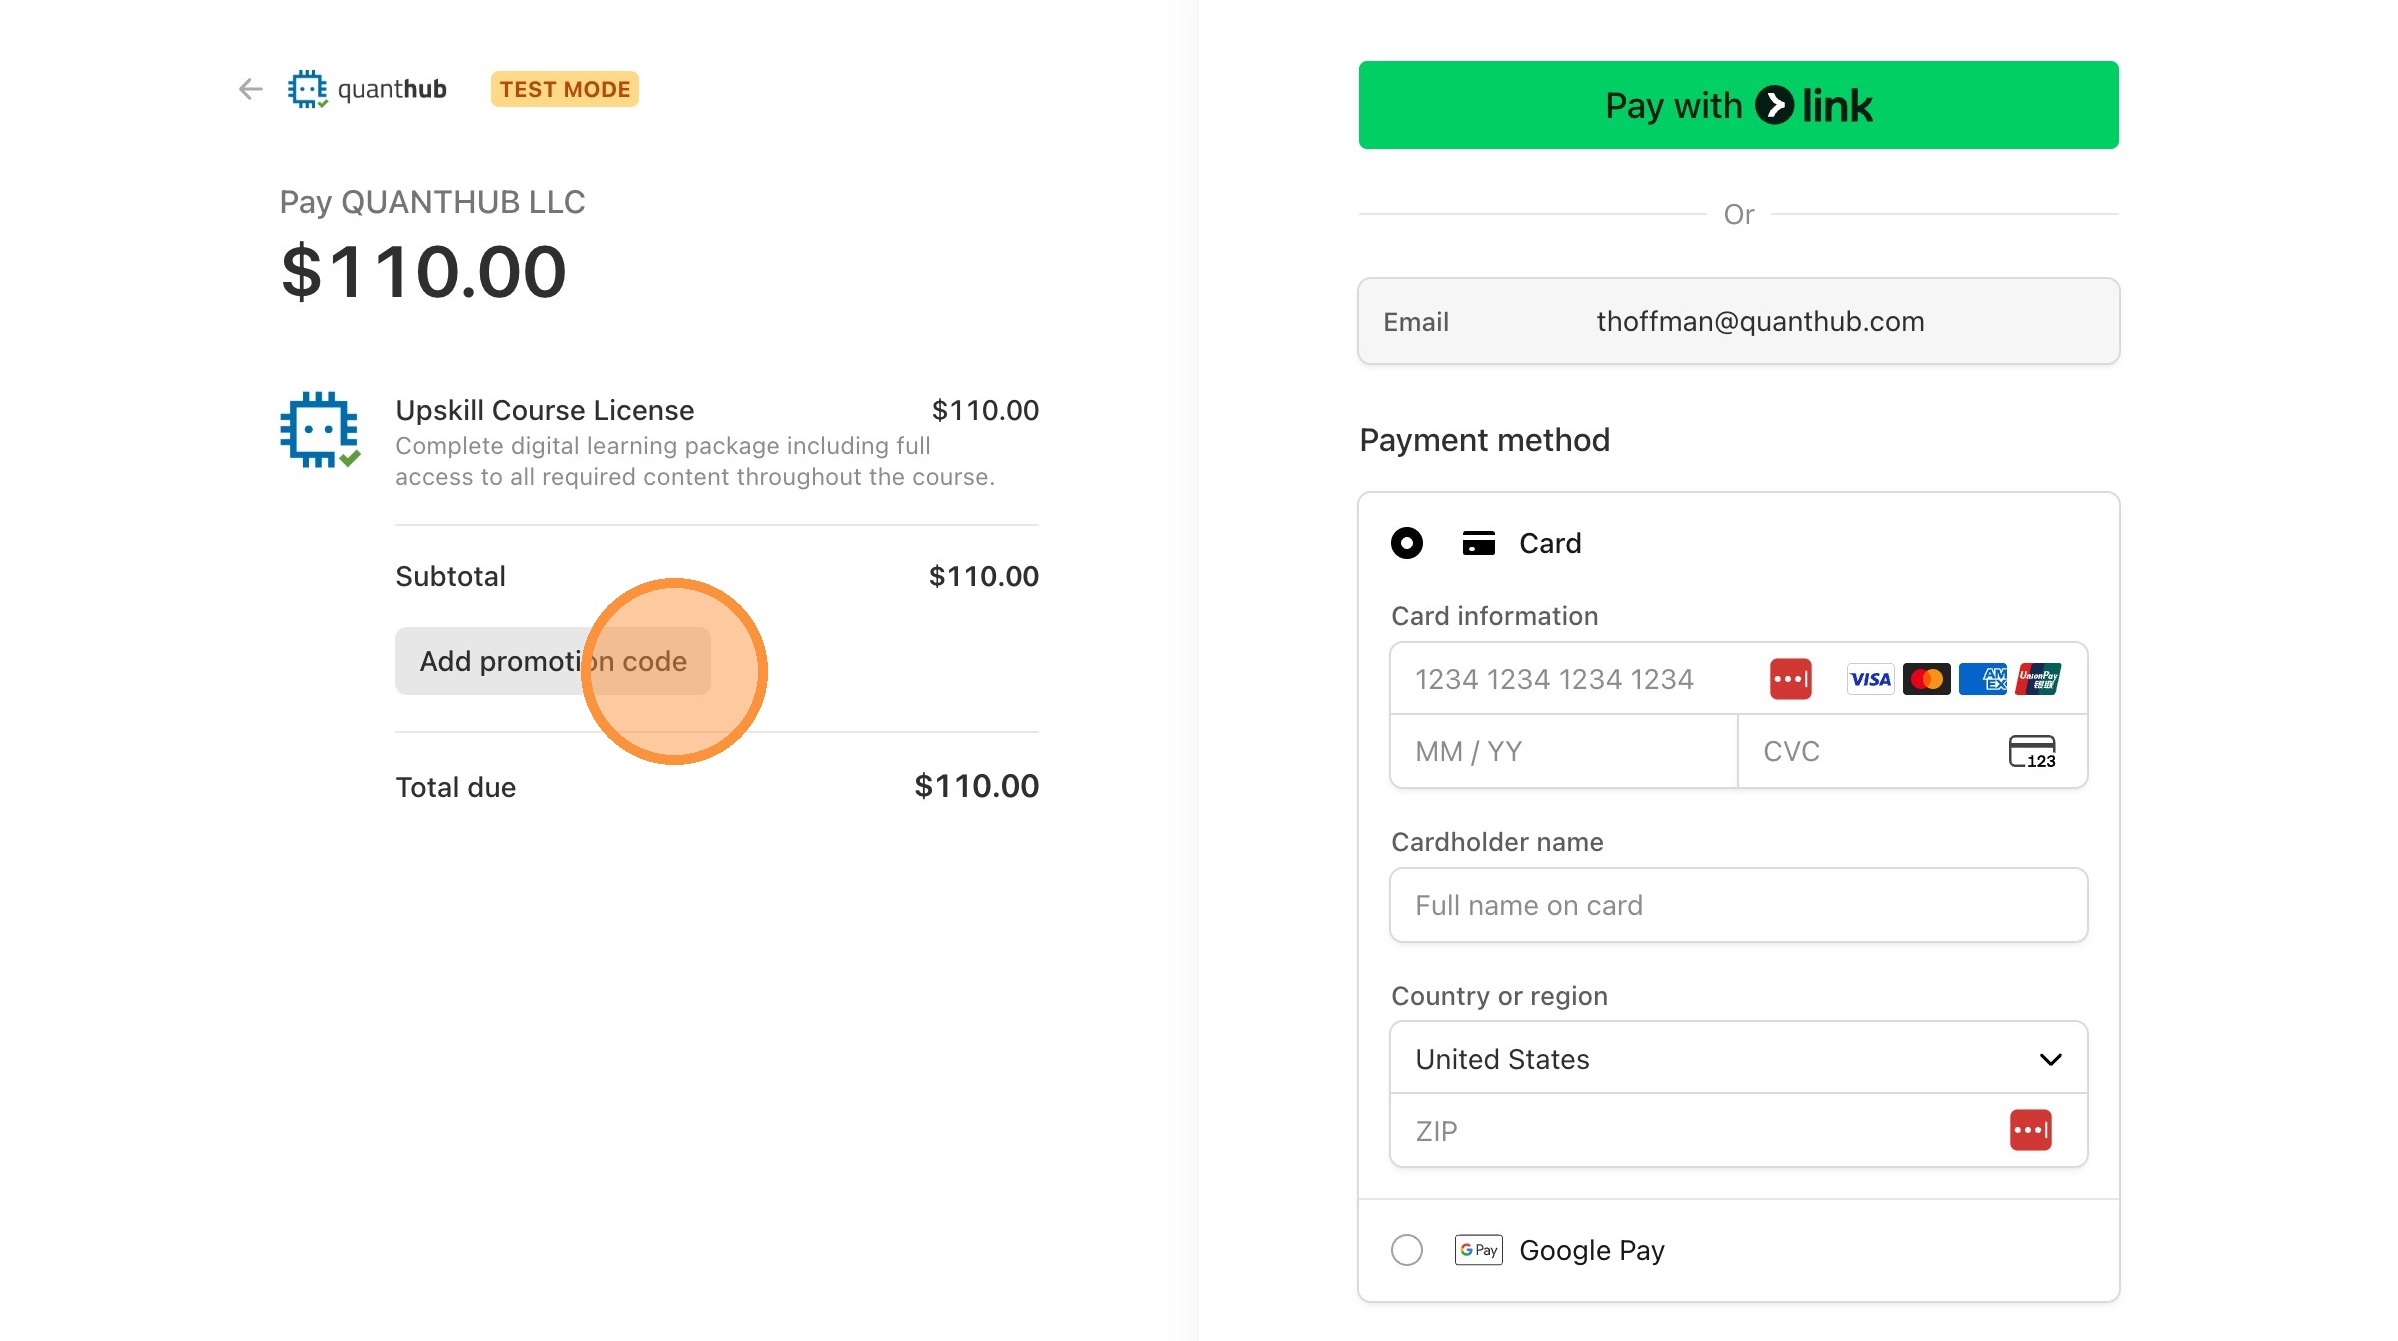
Task: Click Add promotion code button
Action: click(x=552, y=661)
